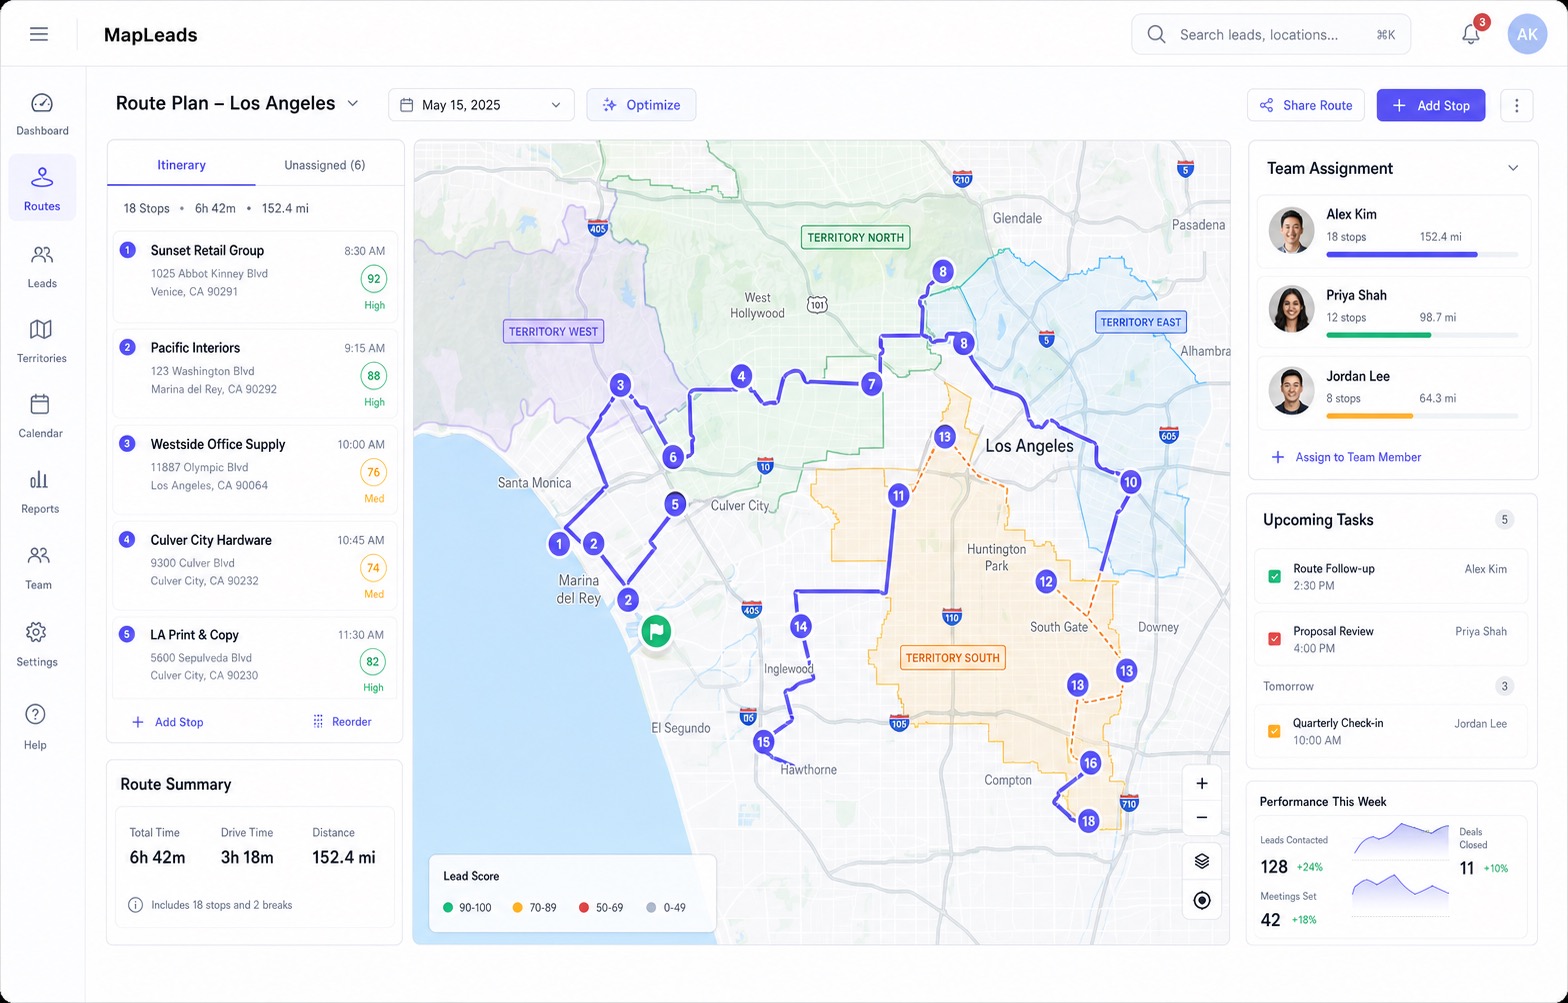
Task: Zoom in with the map plus button
Action: tap(1202, 783)
